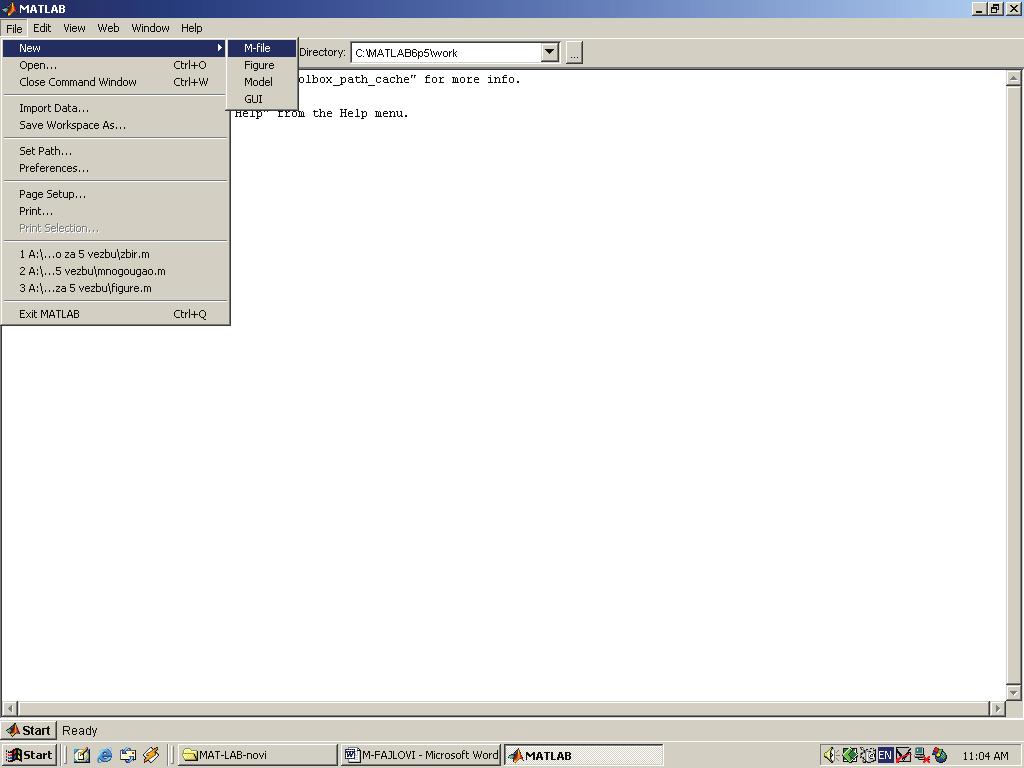Select Print... from File menu
1024x768 pixels.
tap(115, 211)
